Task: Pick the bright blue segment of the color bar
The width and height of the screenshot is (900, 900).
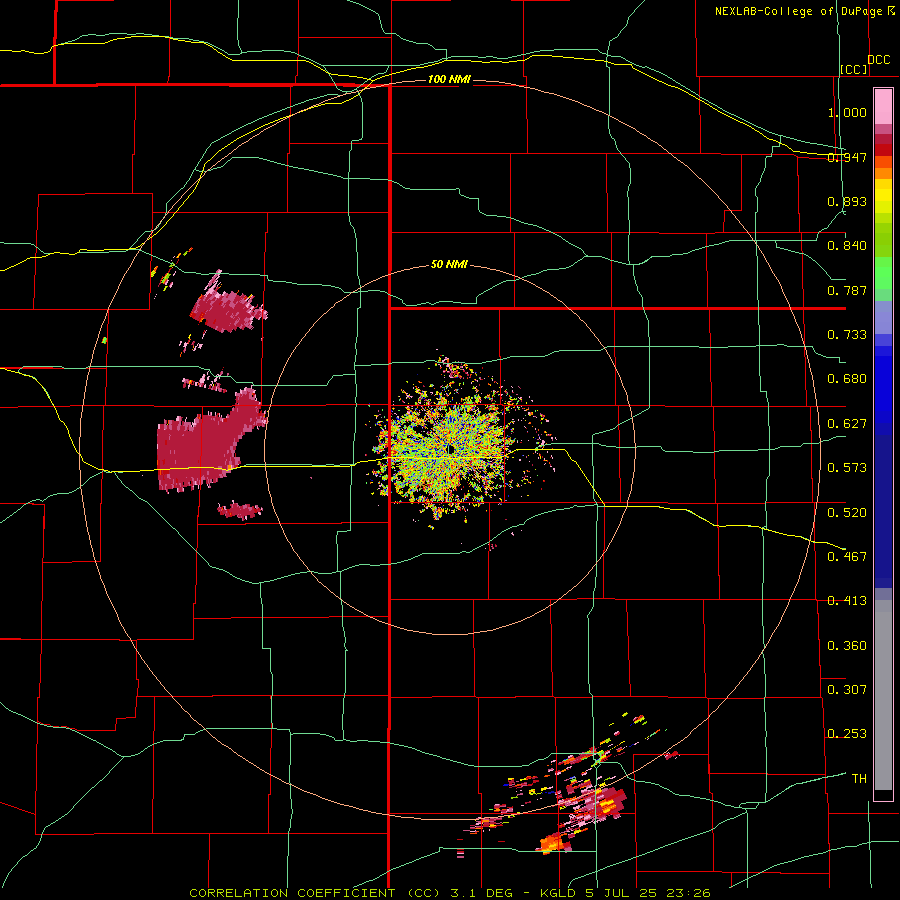Action: [883, 390]
